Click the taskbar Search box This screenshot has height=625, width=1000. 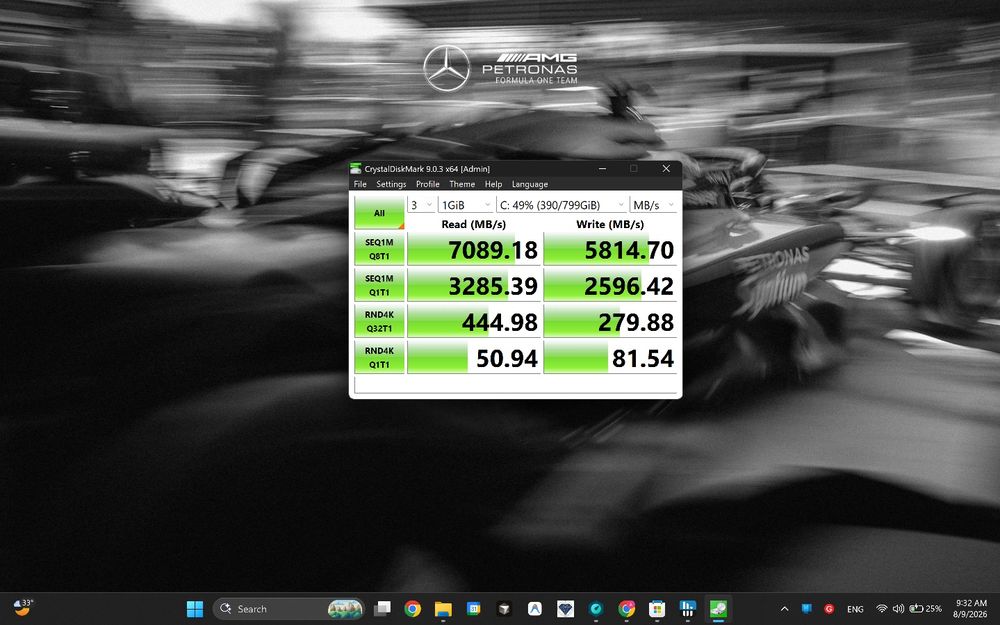click(288, 608)
